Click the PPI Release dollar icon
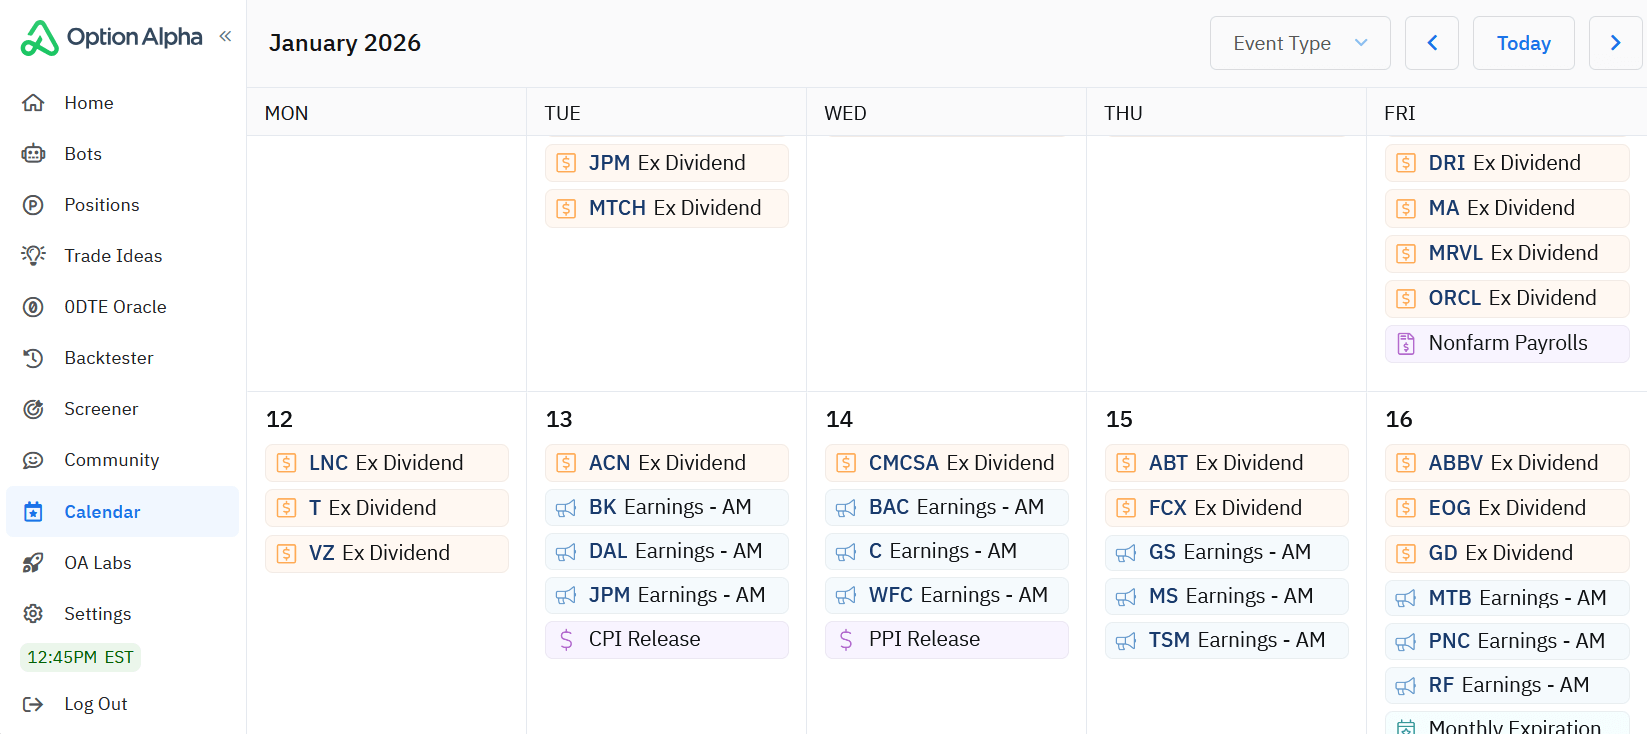Viewport: 1647px width, 734px height. tap(846, 639)
